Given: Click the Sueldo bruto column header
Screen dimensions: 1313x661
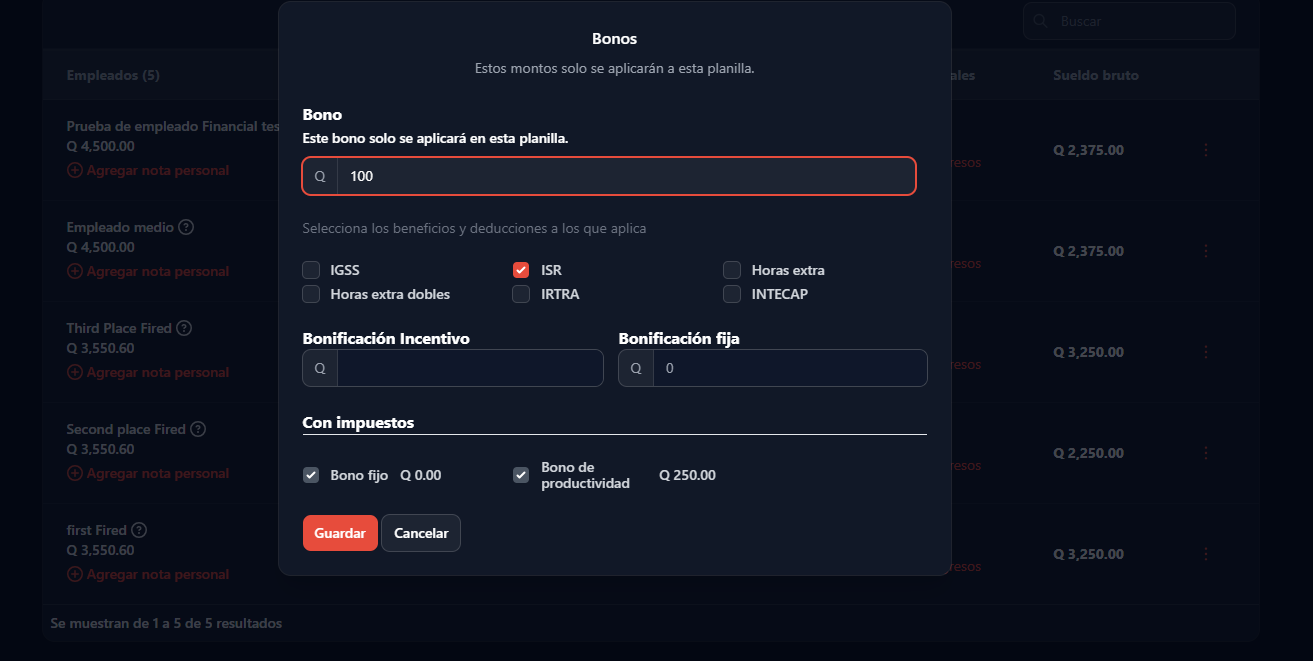Looking at the screenshot, I should coord(1096,75).
